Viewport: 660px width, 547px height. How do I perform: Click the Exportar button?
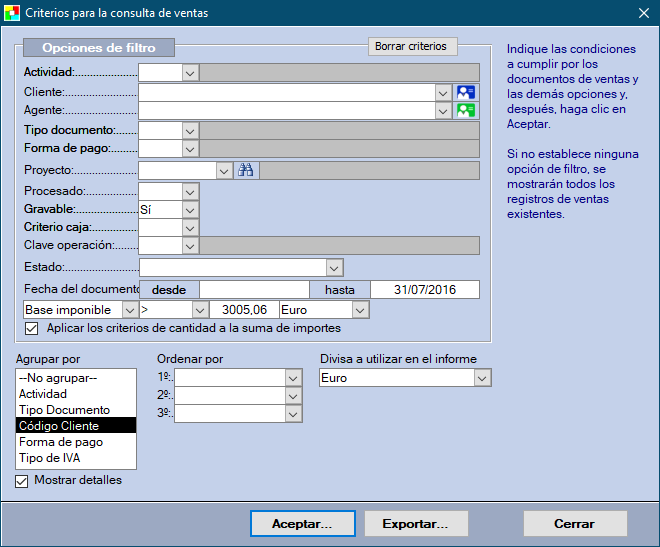pos(415,524)
